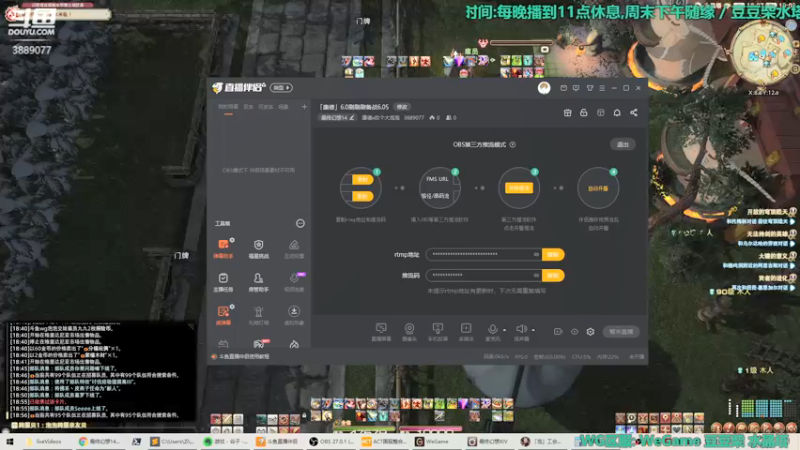Select the second scene tab
The height and width of the screenshot is (450, 800).
pos(248,107)
